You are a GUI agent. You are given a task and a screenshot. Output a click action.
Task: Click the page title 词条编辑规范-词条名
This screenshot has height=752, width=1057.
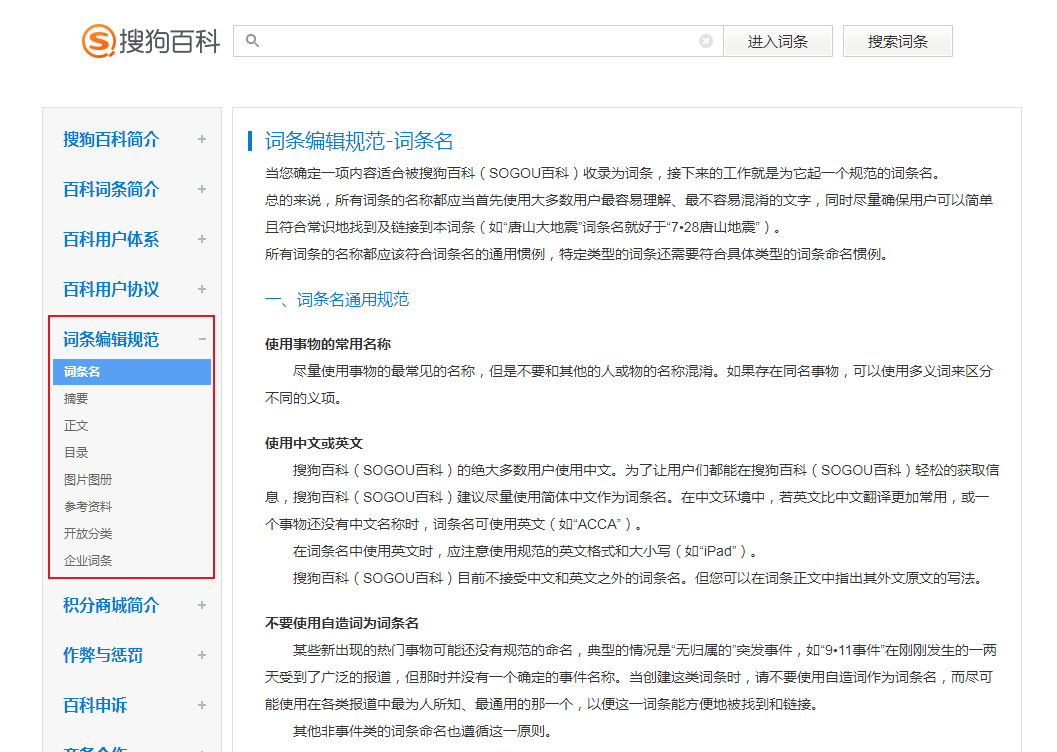coord(359,141)
